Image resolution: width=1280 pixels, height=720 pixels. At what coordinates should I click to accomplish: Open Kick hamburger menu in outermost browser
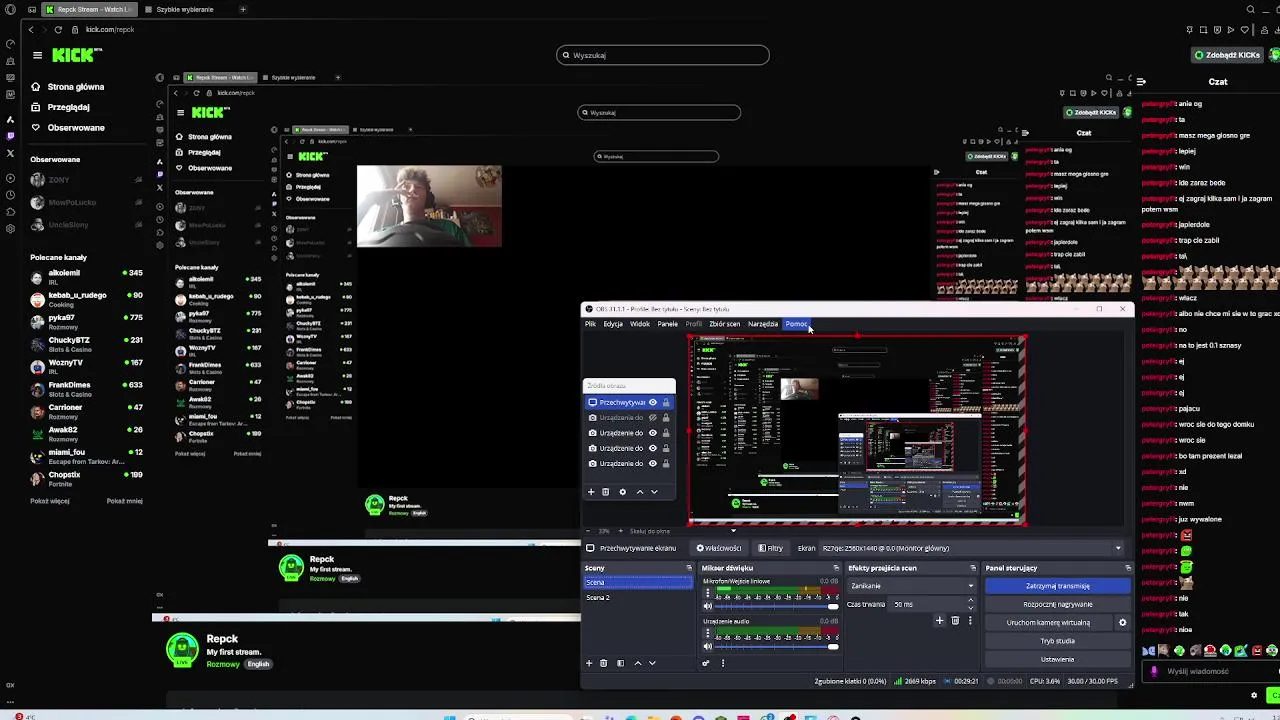pyautogui.click(x=37, y=56)
